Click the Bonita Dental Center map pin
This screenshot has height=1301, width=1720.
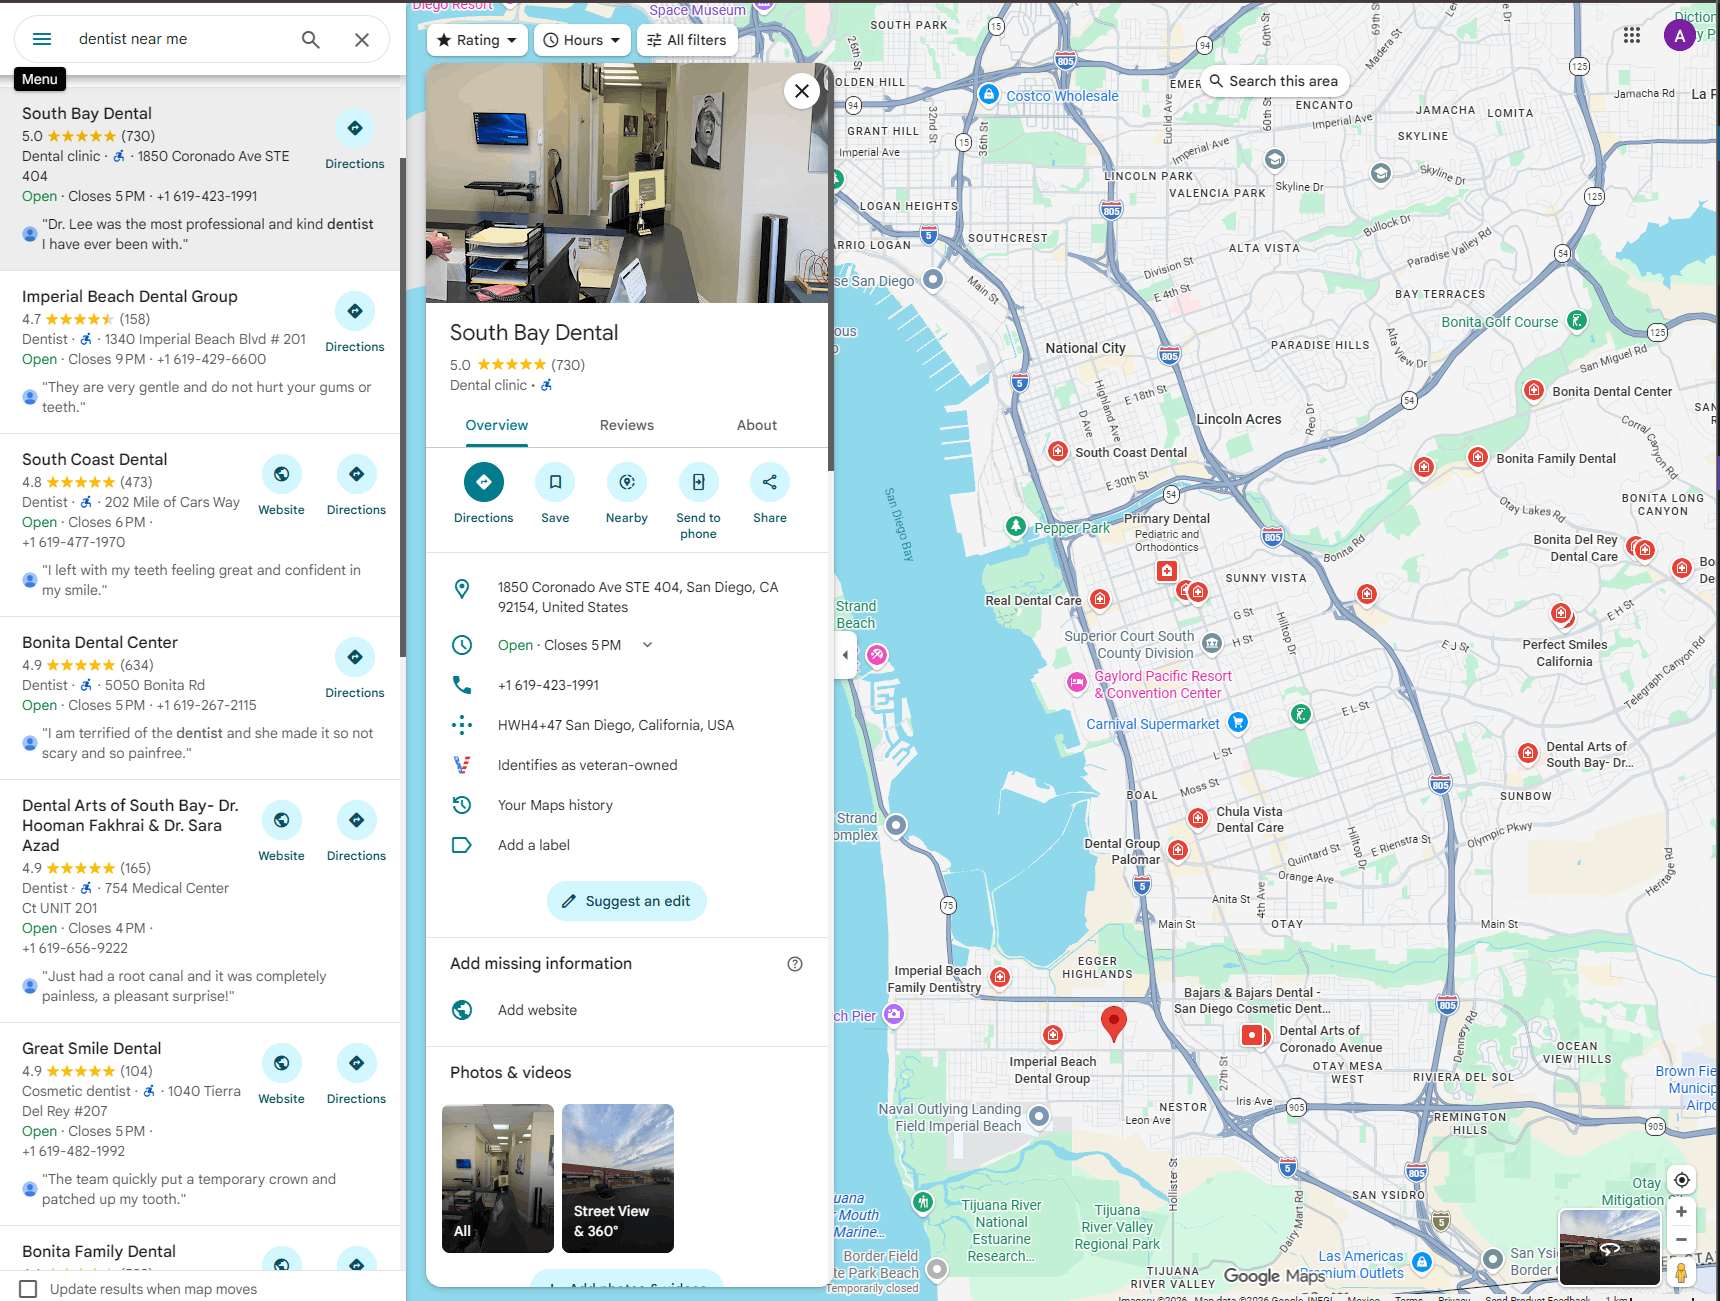point(1534,390)
